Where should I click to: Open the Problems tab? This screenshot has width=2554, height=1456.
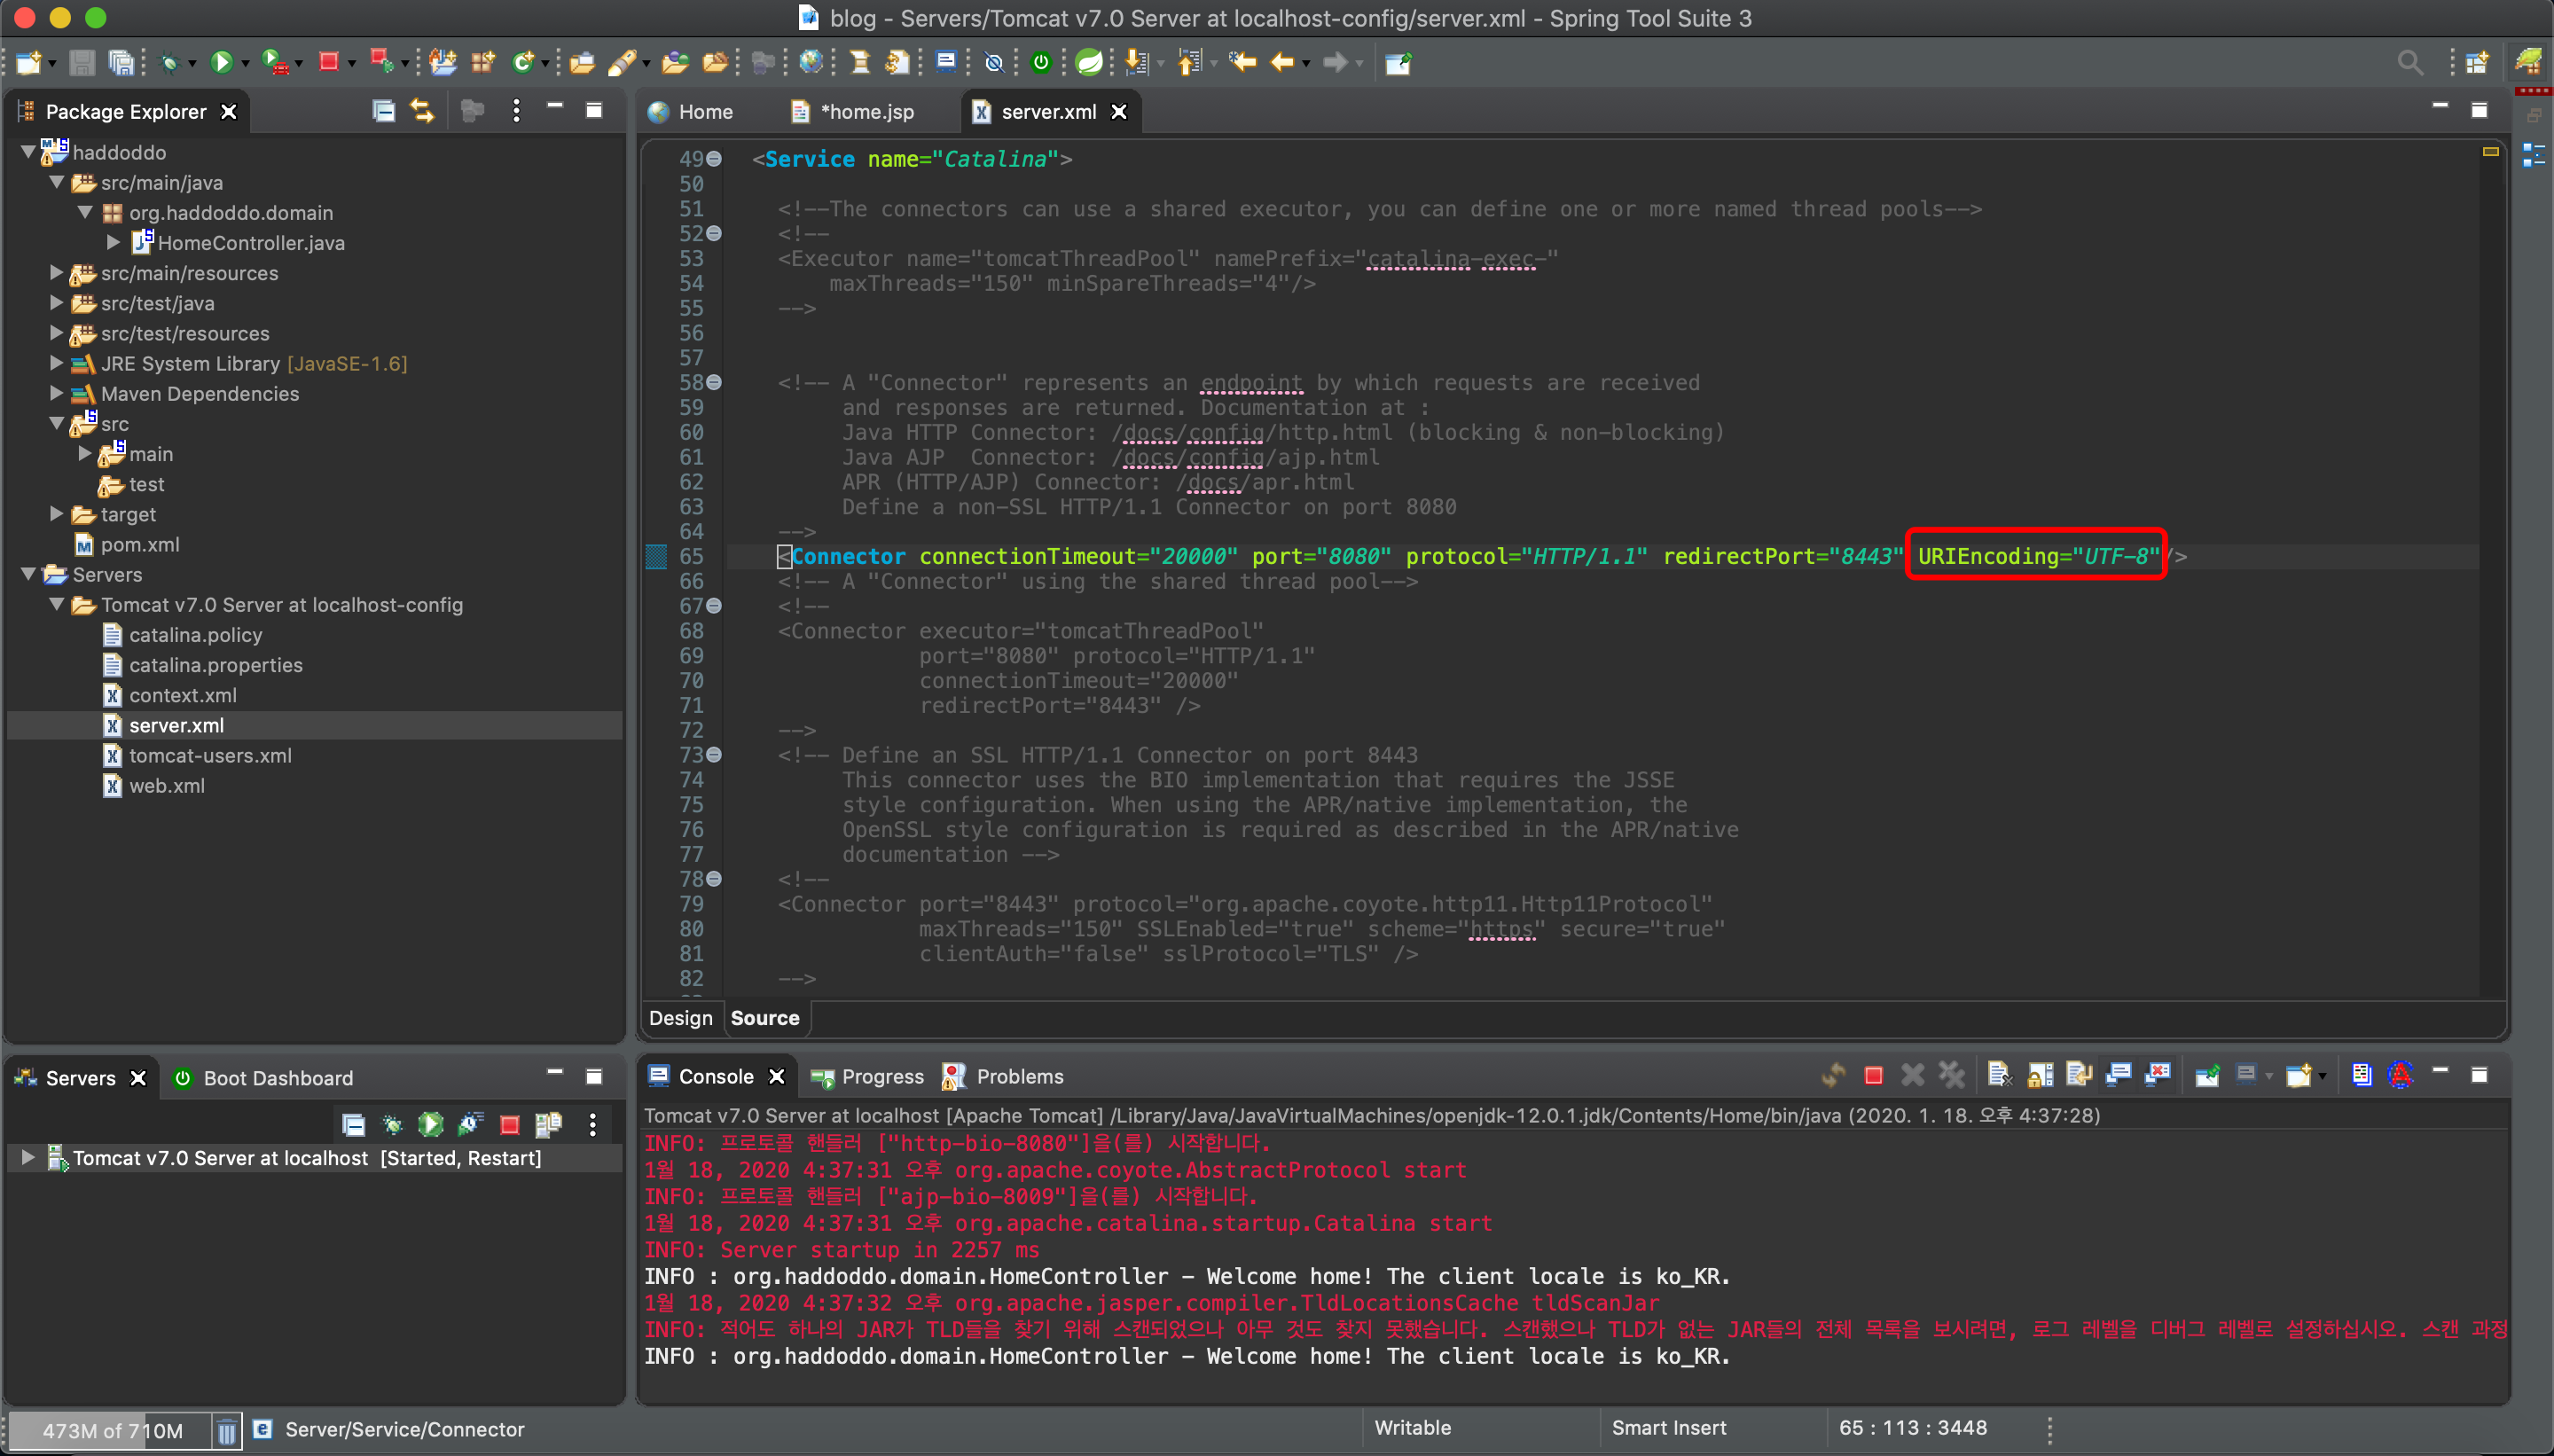pyautogui.click(x=1019, y=1077)
